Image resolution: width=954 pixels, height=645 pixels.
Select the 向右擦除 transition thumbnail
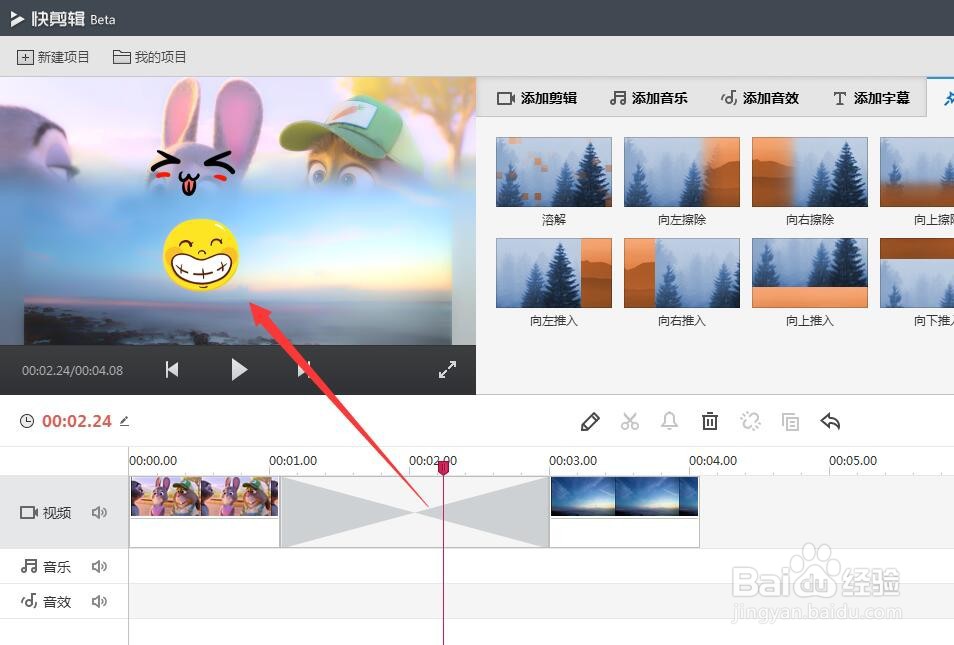coord(810,172)
